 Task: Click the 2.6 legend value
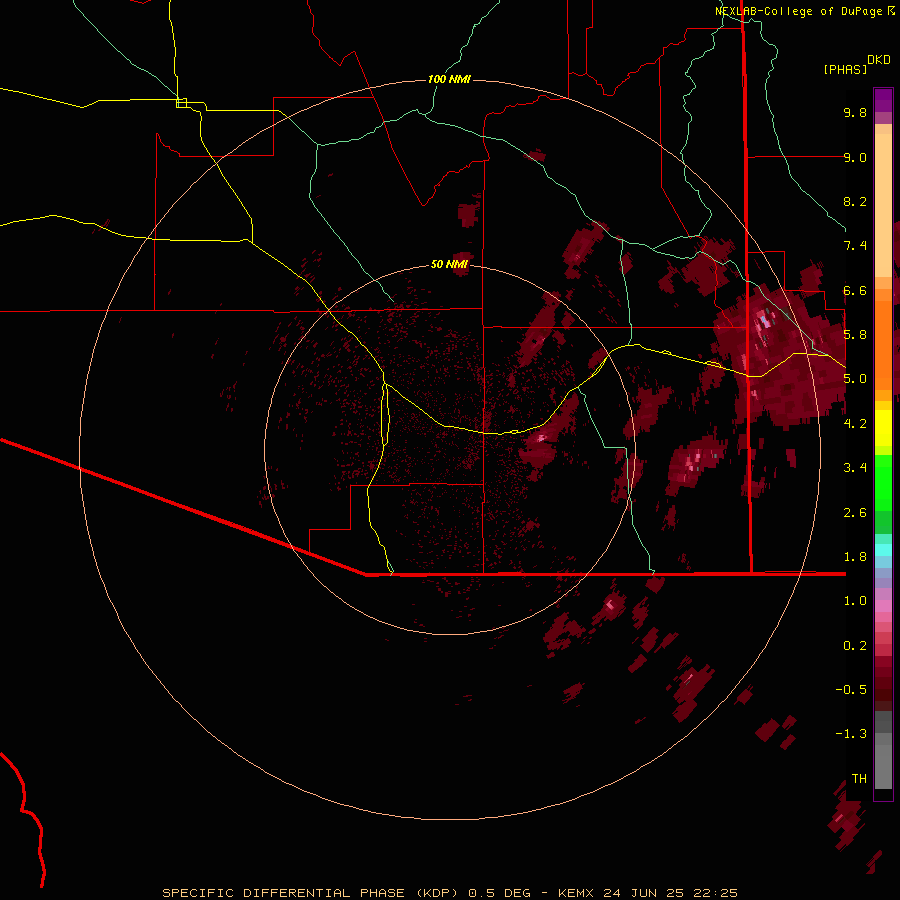(x=855, y=513)
